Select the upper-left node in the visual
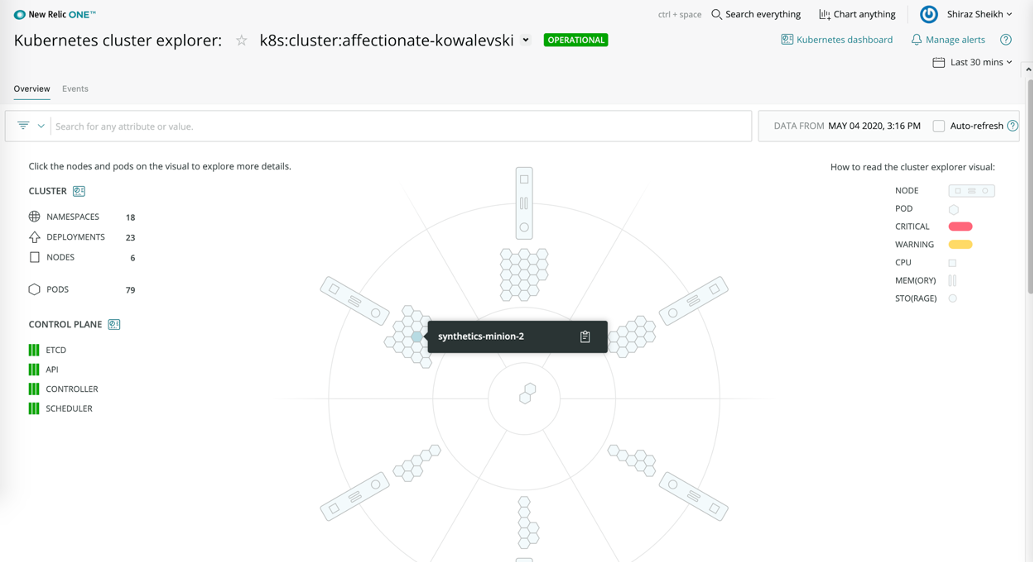 (x=354, y=301)
